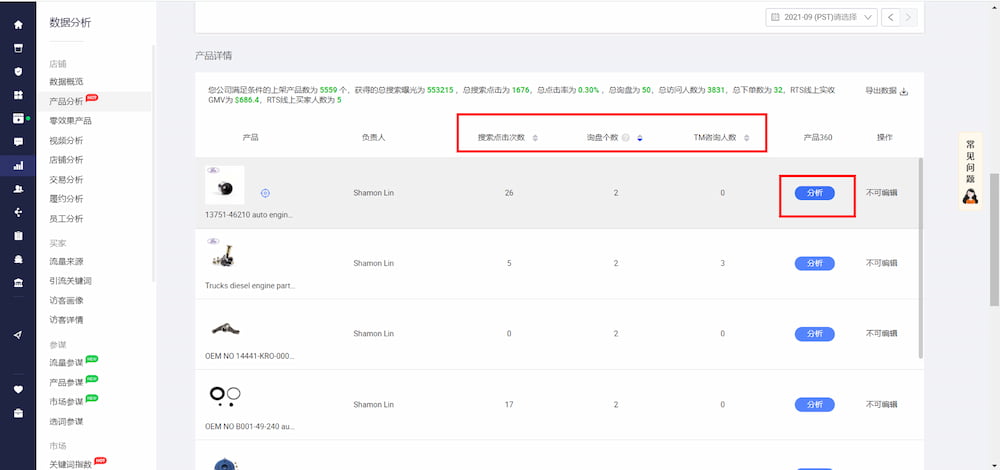Click the 常见问题 help avatar icon

tap(969, 196)
